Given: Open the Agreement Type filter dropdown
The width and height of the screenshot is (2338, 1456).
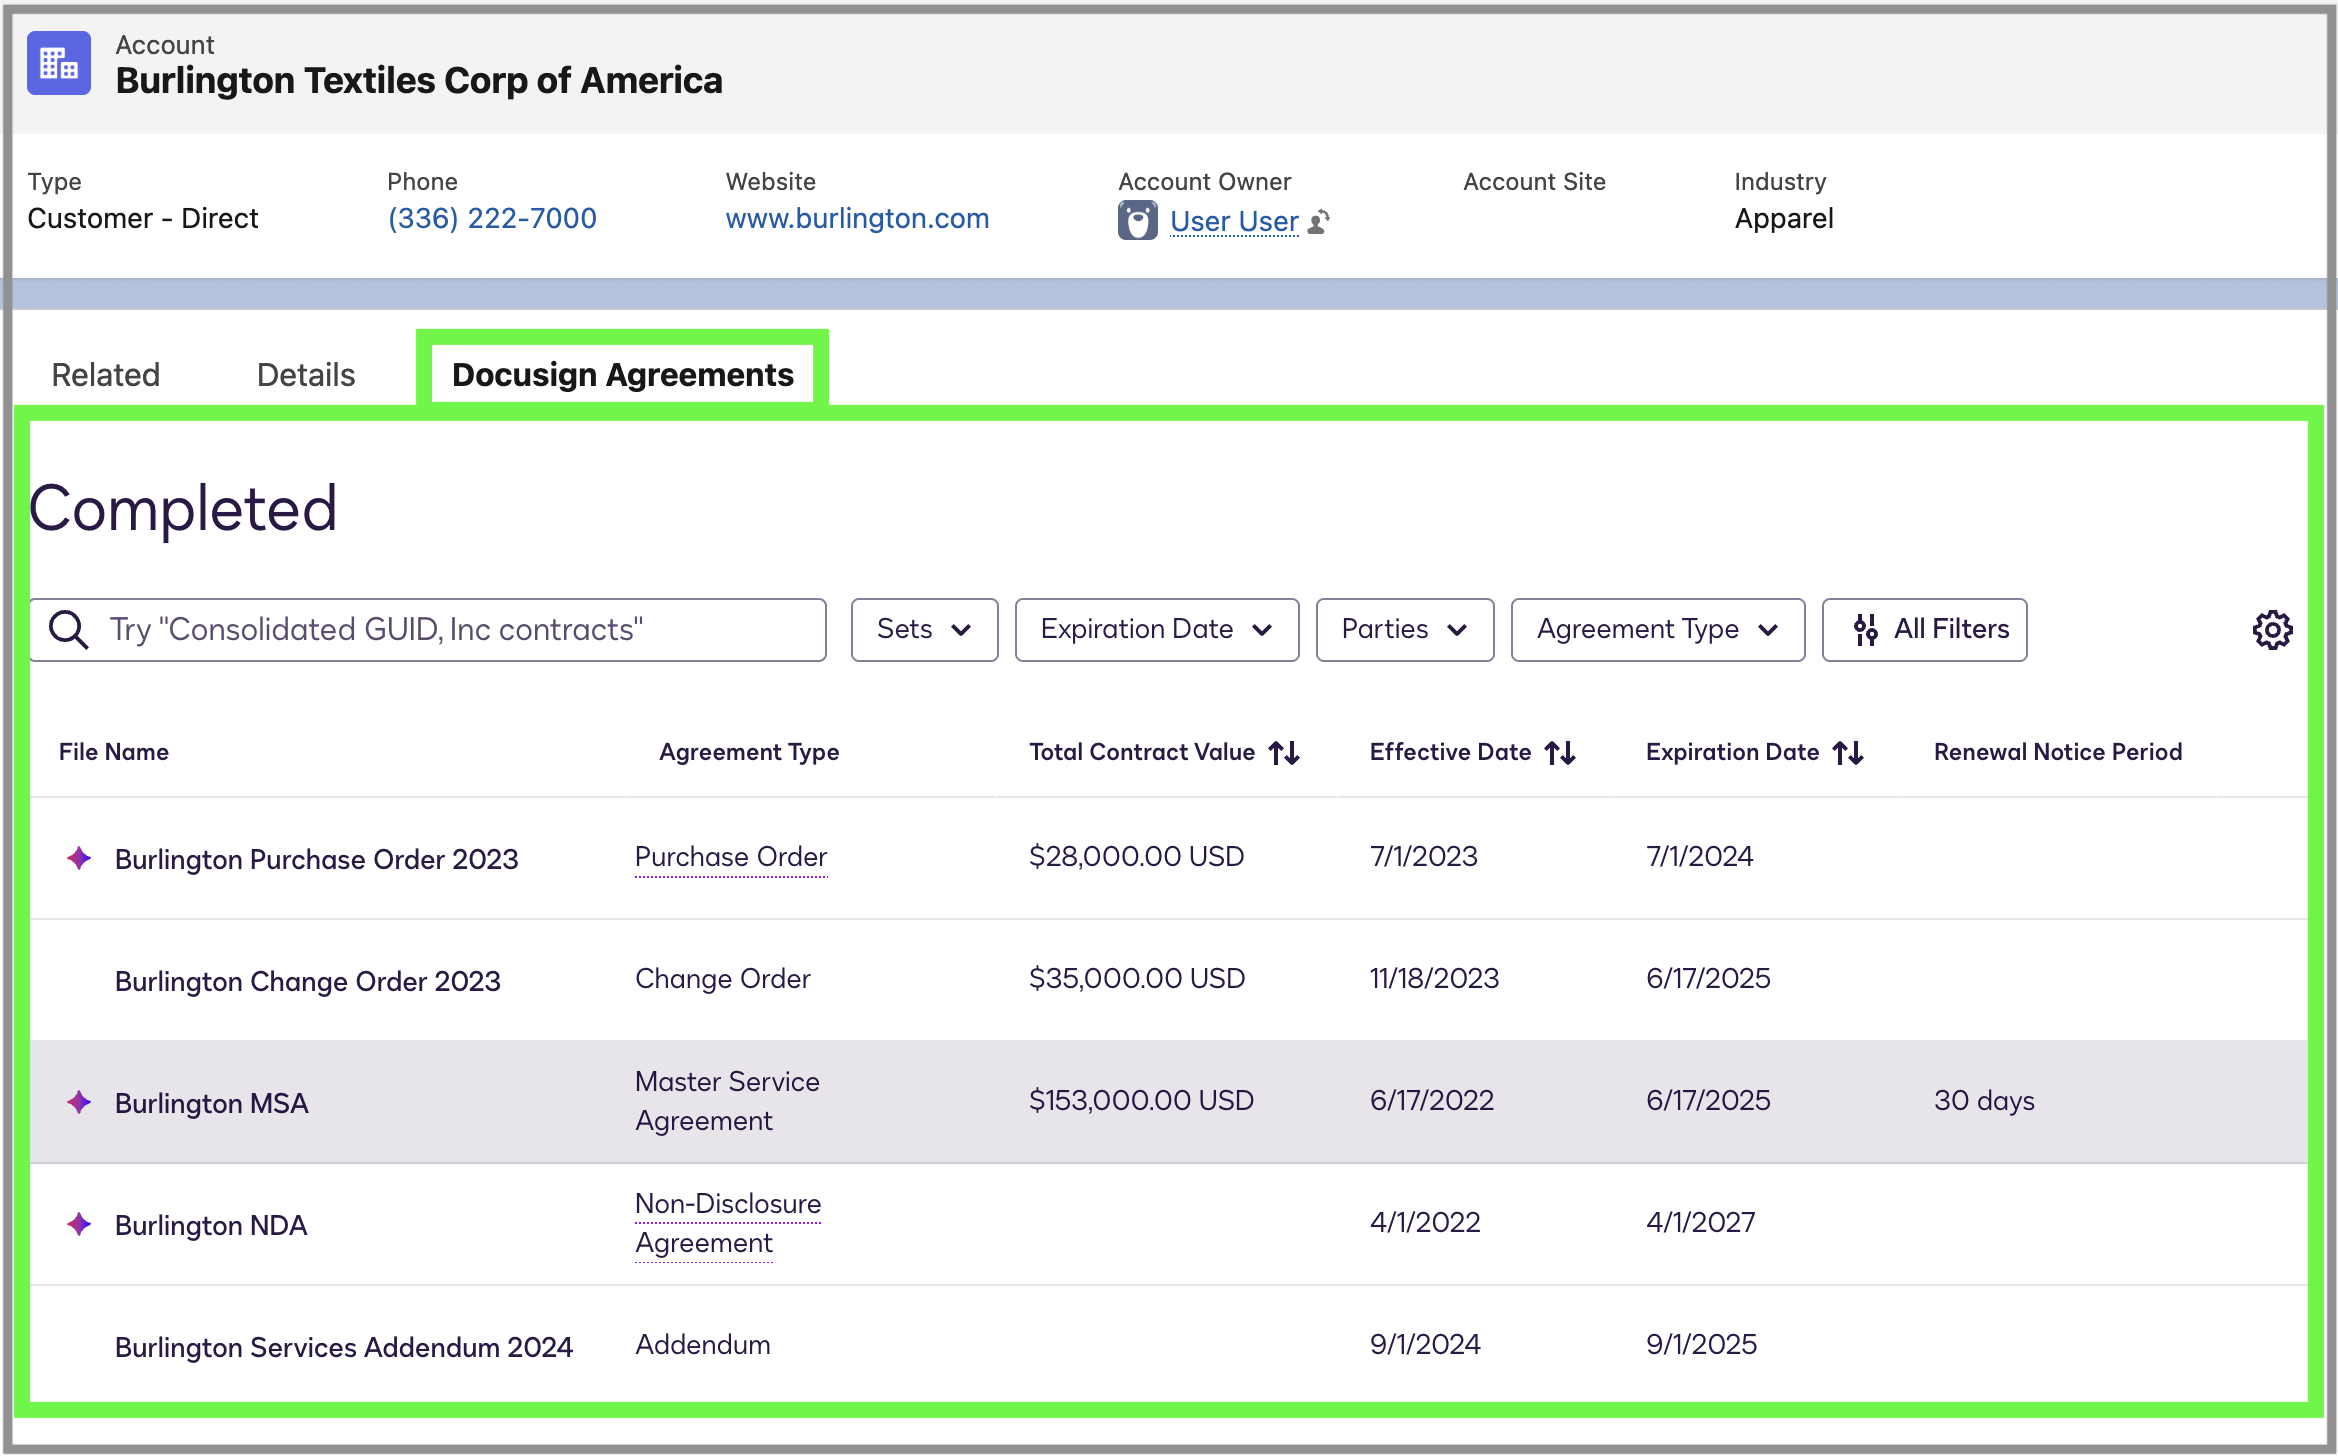Looking at the screenshot, I should [x=1656, y=629].
